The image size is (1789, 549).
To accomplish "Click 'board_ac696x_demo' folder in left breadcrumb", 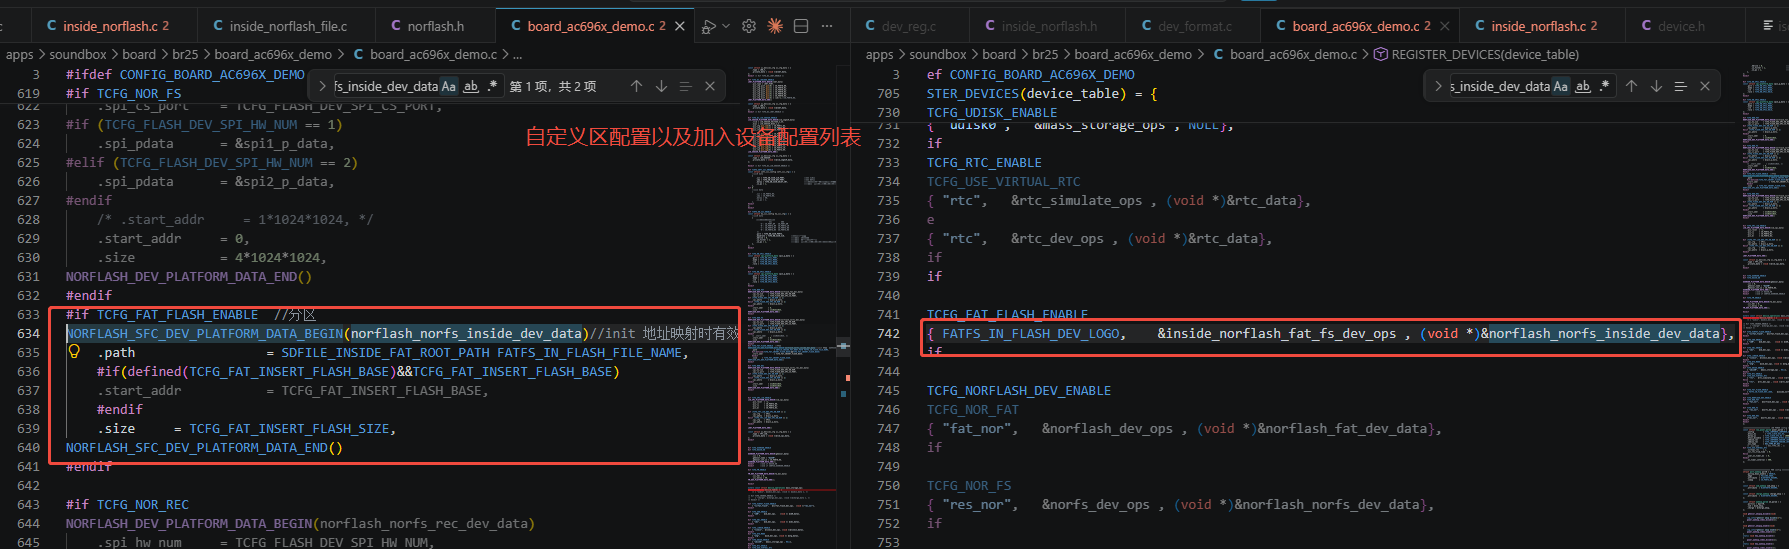I will (x=273, y=55).
